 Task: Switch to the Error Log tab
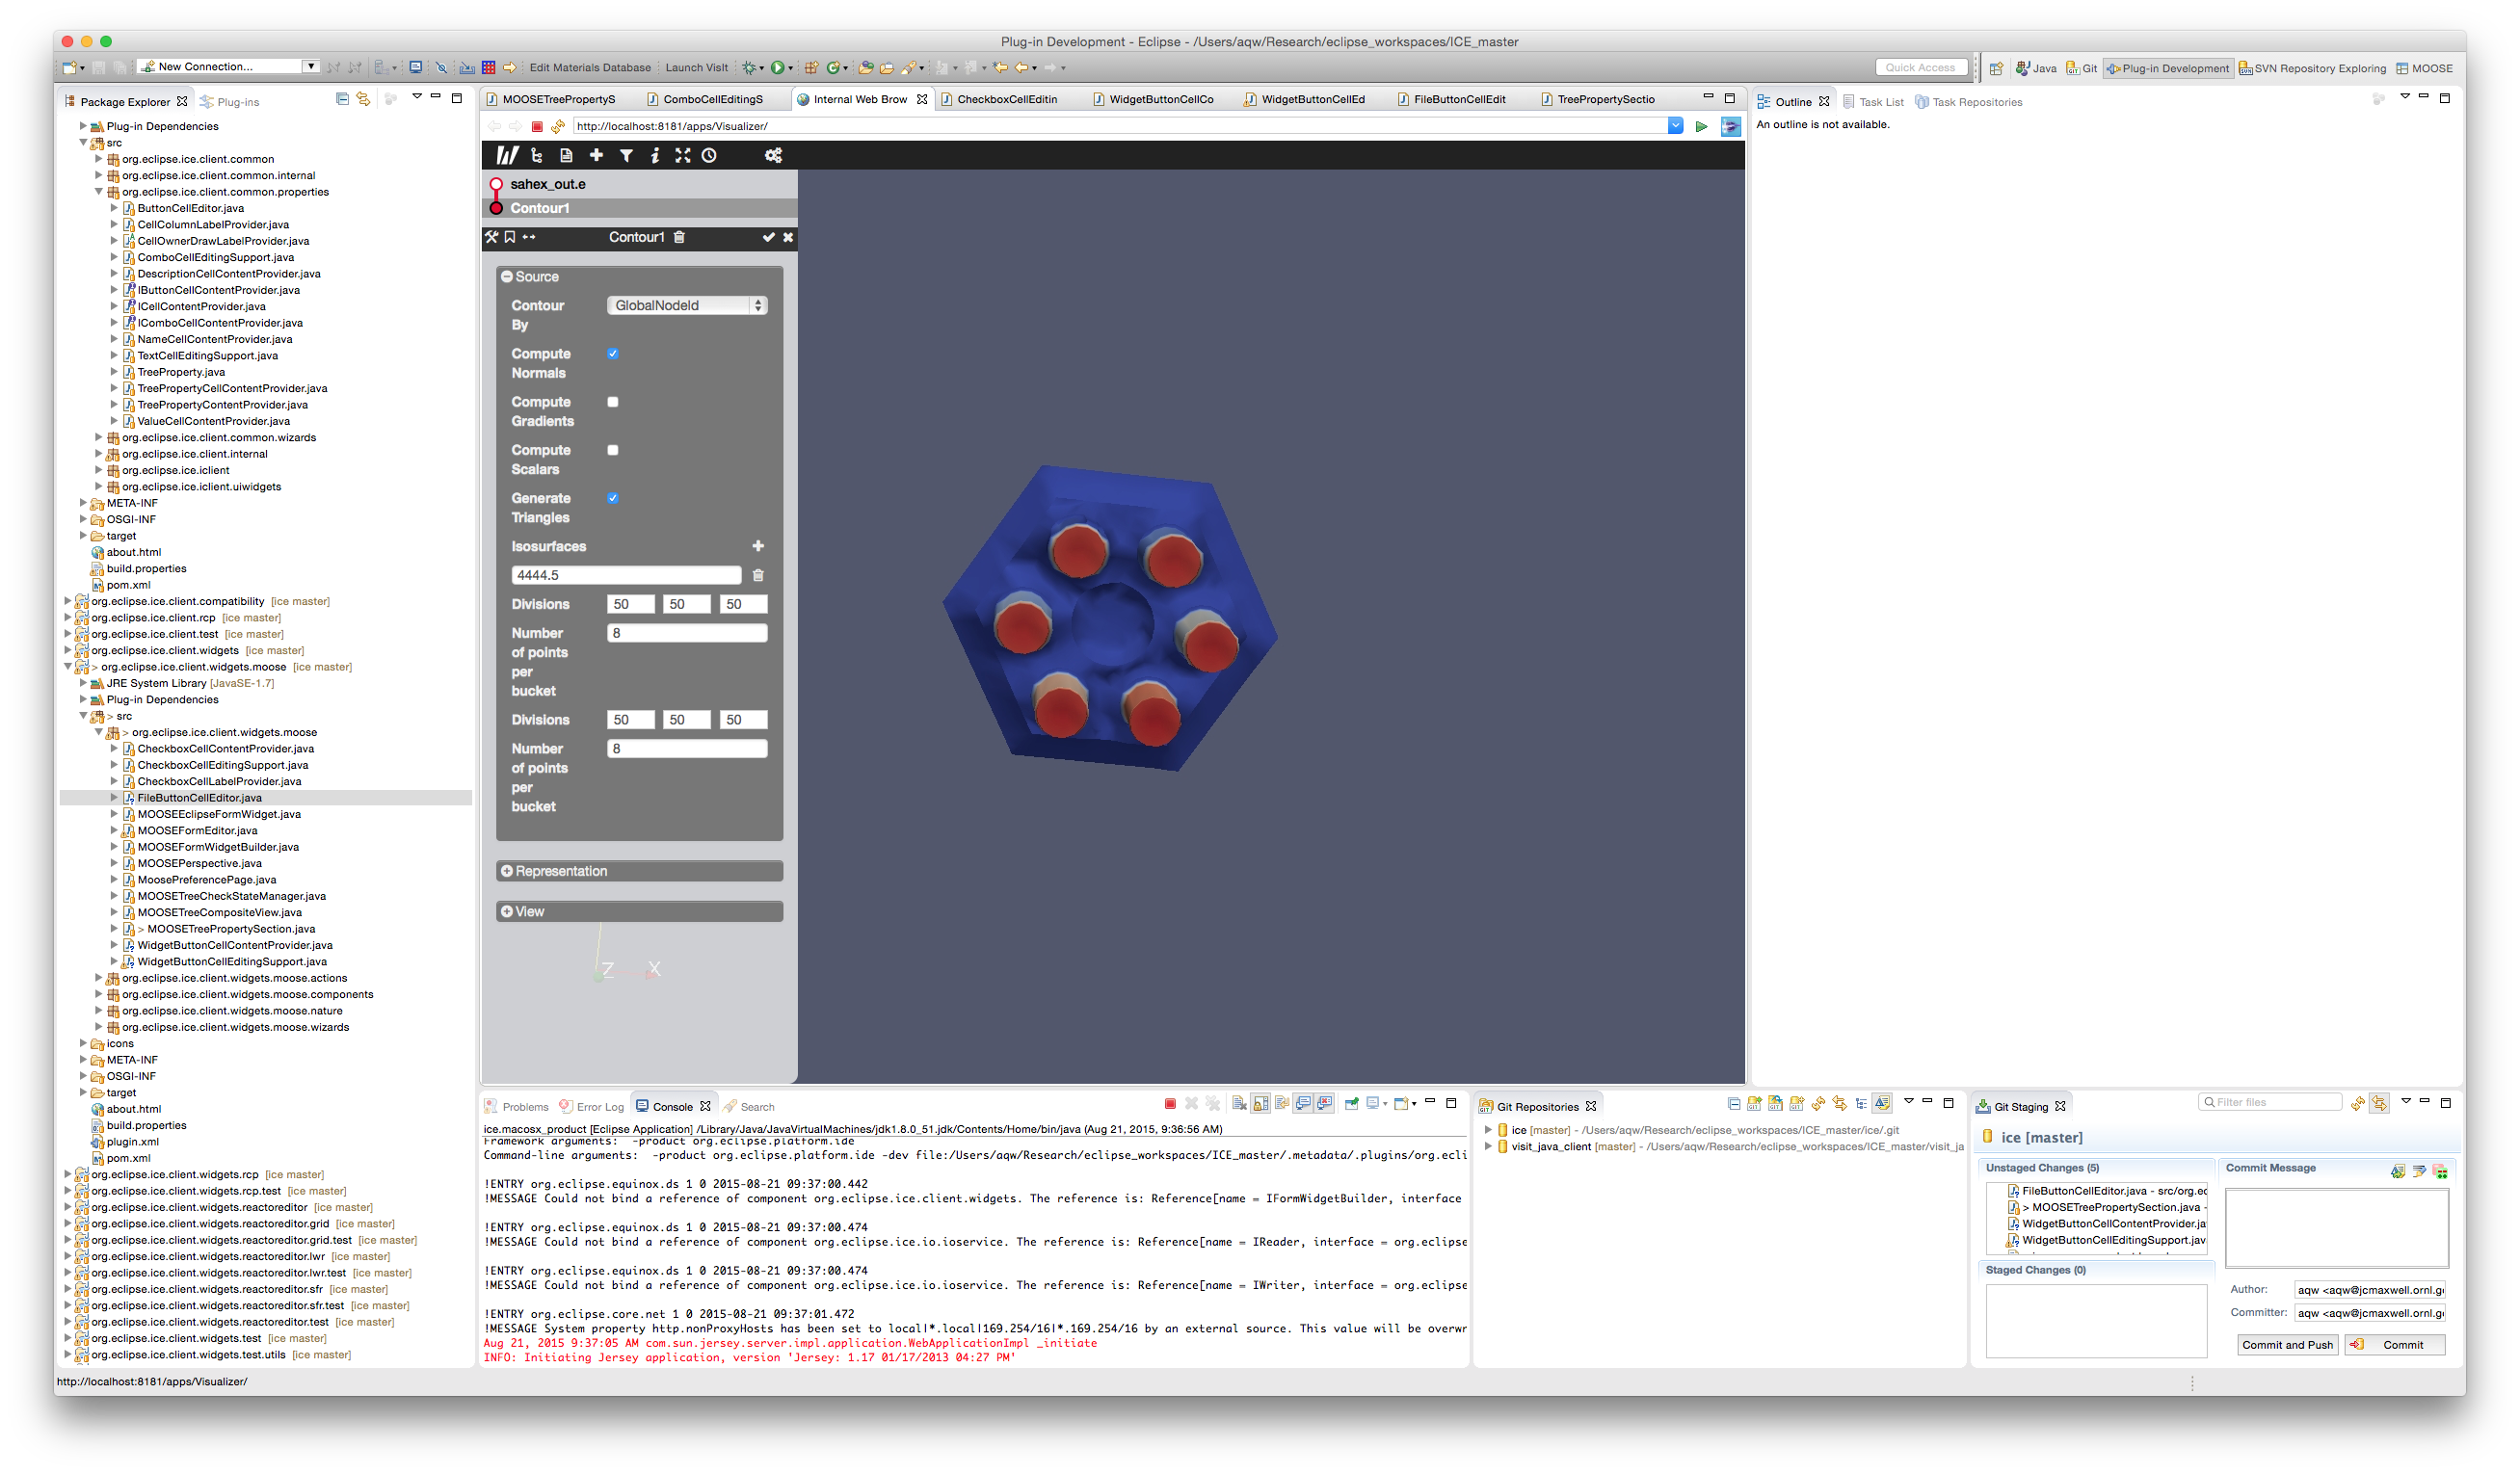click(598, 1107)
